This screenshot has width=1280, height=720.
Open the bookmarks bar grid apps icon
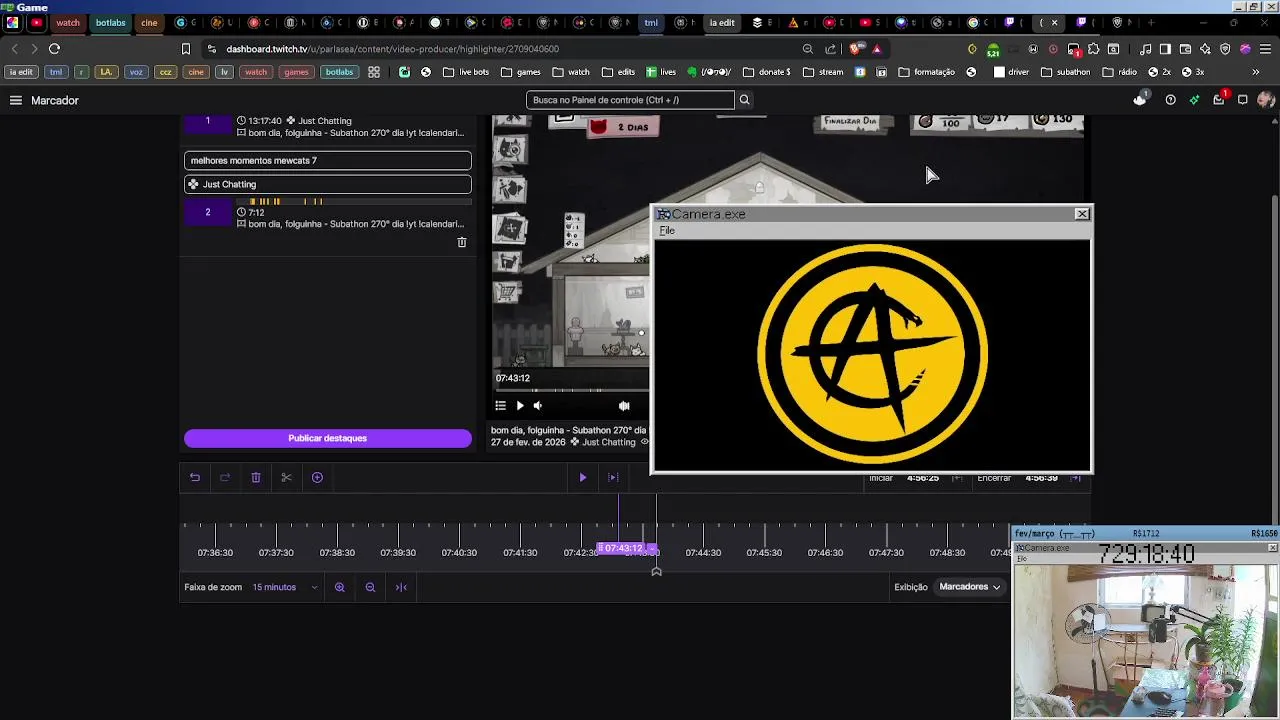[x=374, y=72]
